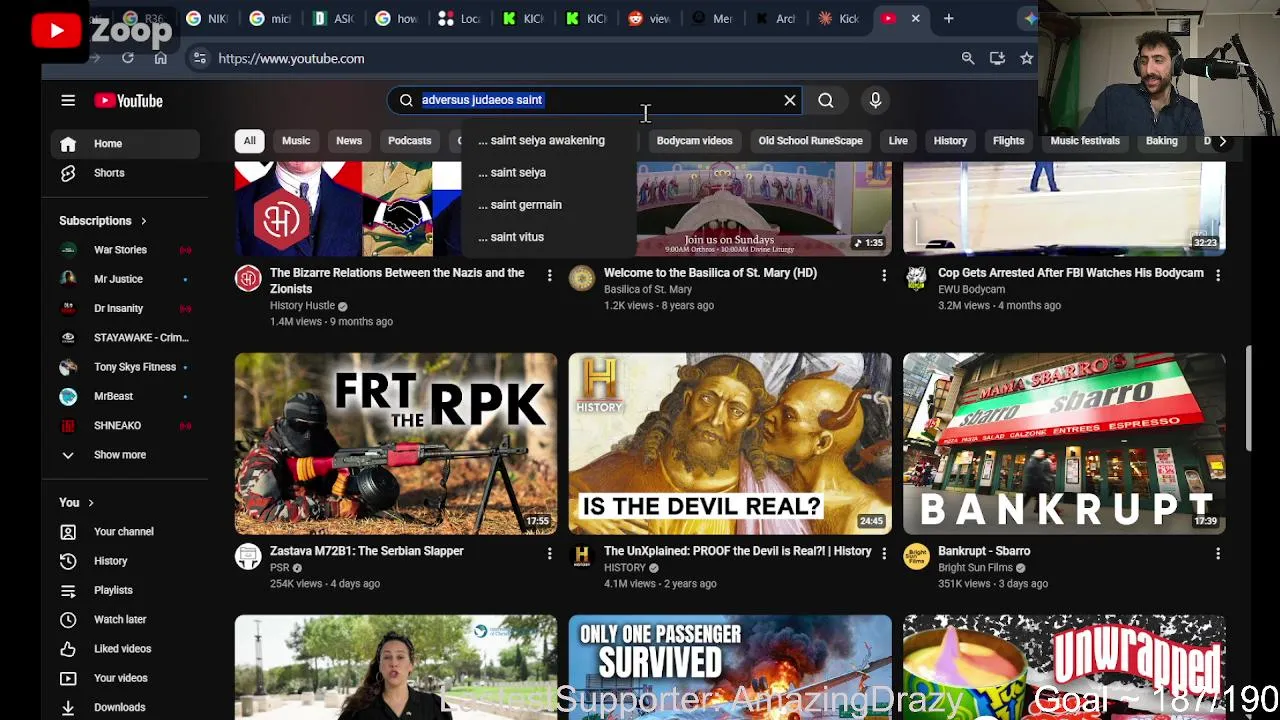
Task: Open the Dr Insanity subscription
Action: (x=125, y=308)
